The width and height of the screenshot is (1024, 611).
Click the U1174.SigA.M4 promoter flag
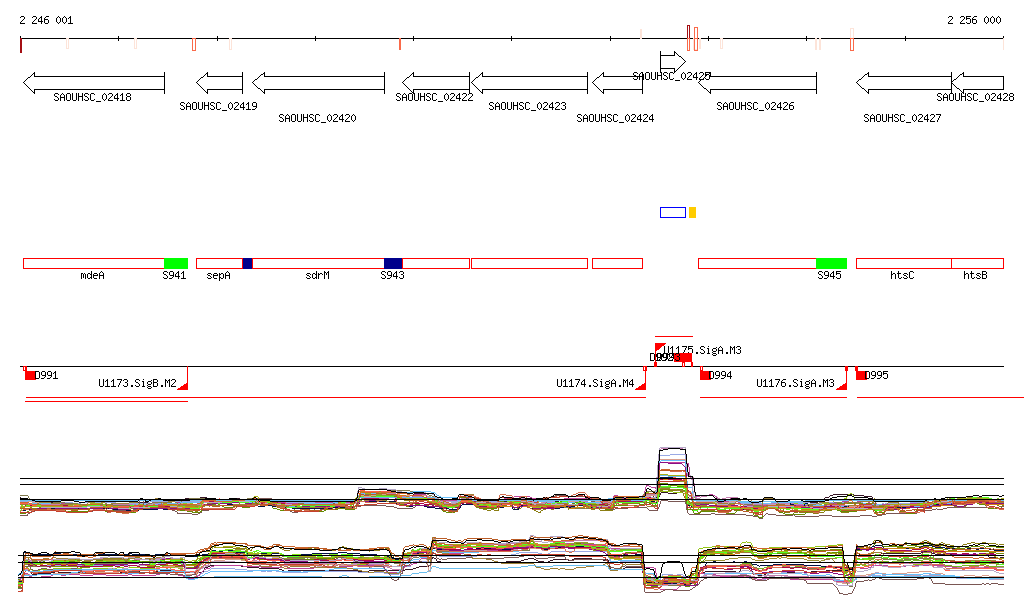641,386
